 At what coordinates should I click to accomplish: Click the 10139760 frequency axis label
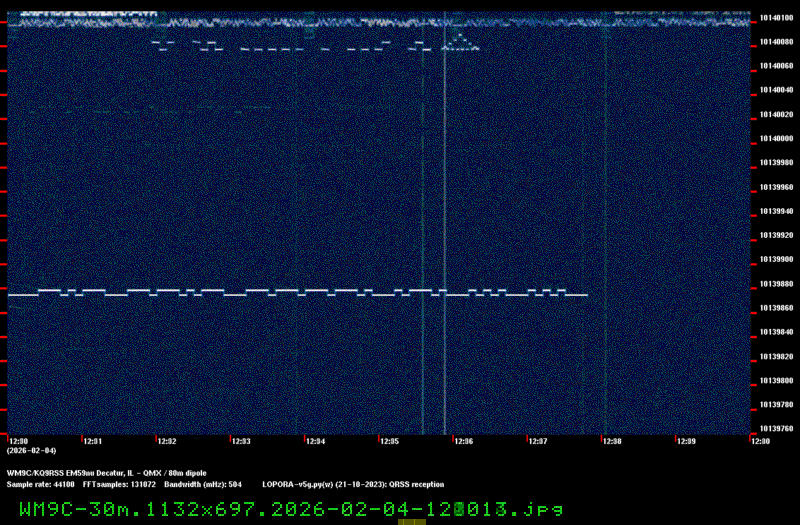pyautogui.click(x=776, y=429)
